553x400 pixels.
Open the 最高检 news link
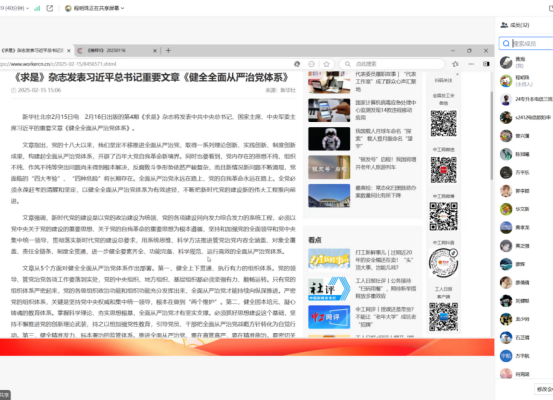coord(386,192)
